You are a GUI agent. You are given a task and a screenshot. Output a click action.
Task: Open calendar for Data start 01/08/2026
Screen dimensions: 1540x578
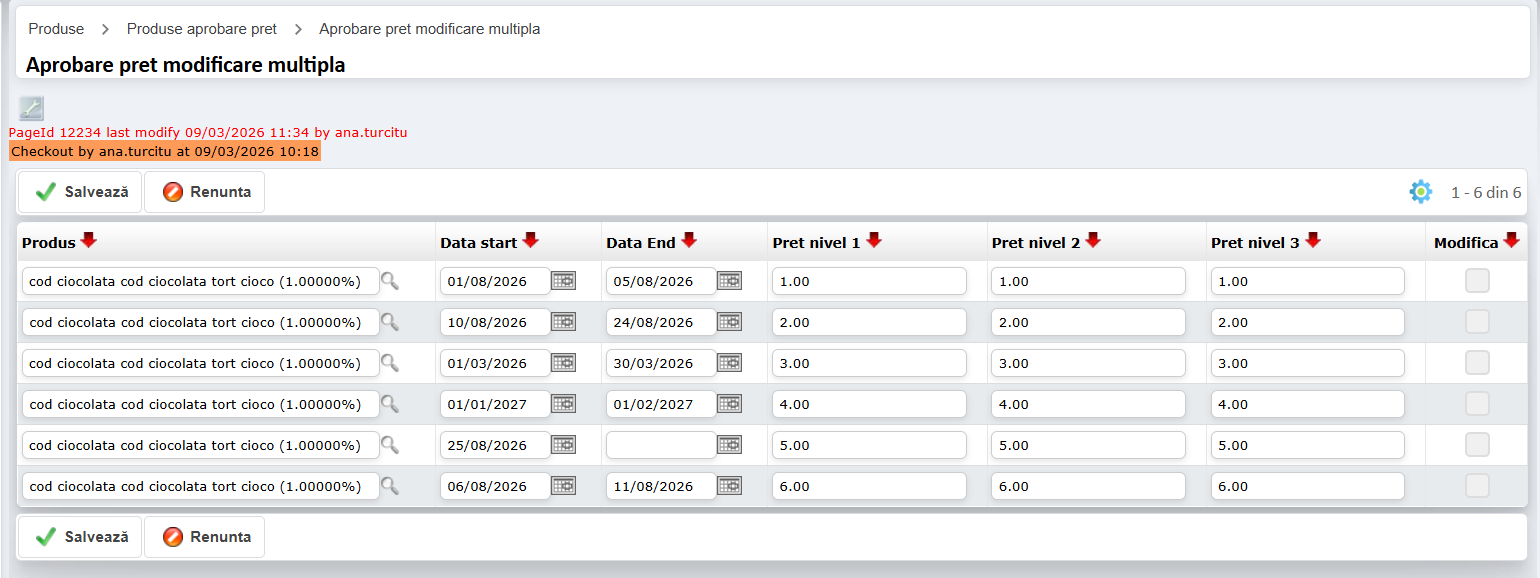tap(564, 282)
